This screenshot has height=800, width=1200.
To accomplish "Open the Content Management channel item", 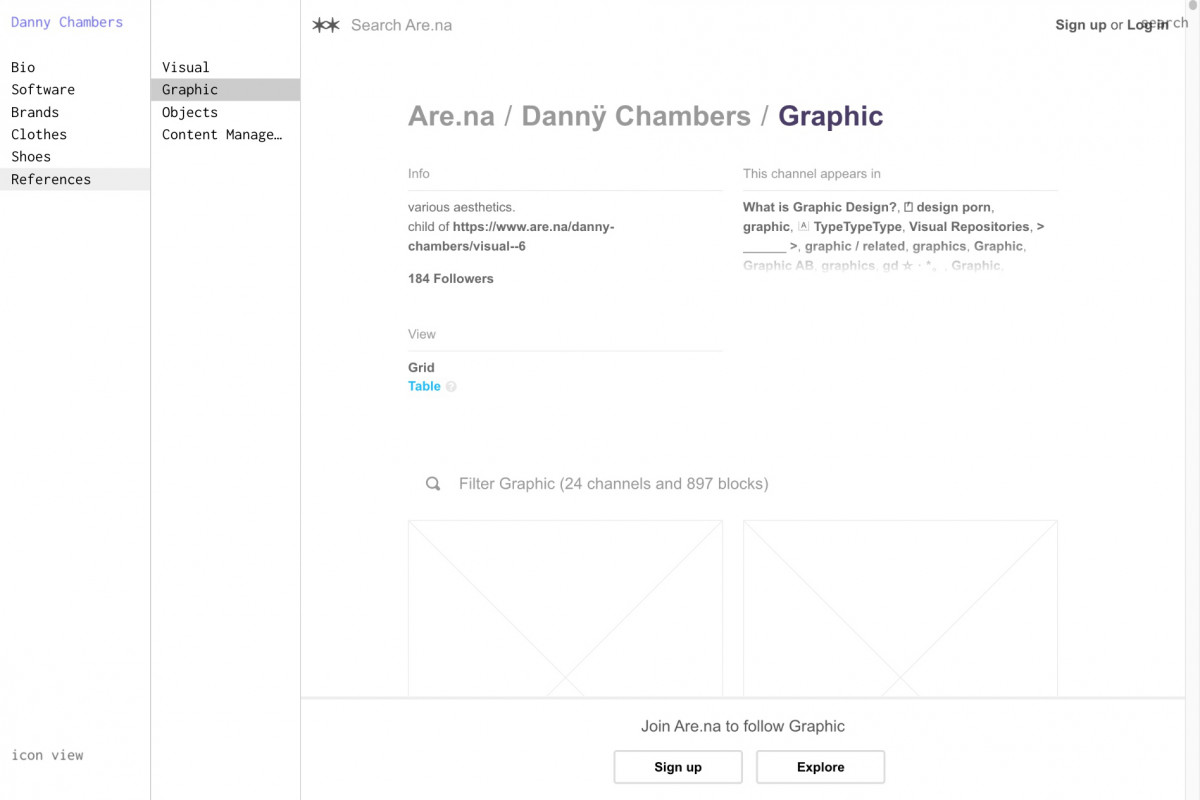I will click(x=222, y=134).
